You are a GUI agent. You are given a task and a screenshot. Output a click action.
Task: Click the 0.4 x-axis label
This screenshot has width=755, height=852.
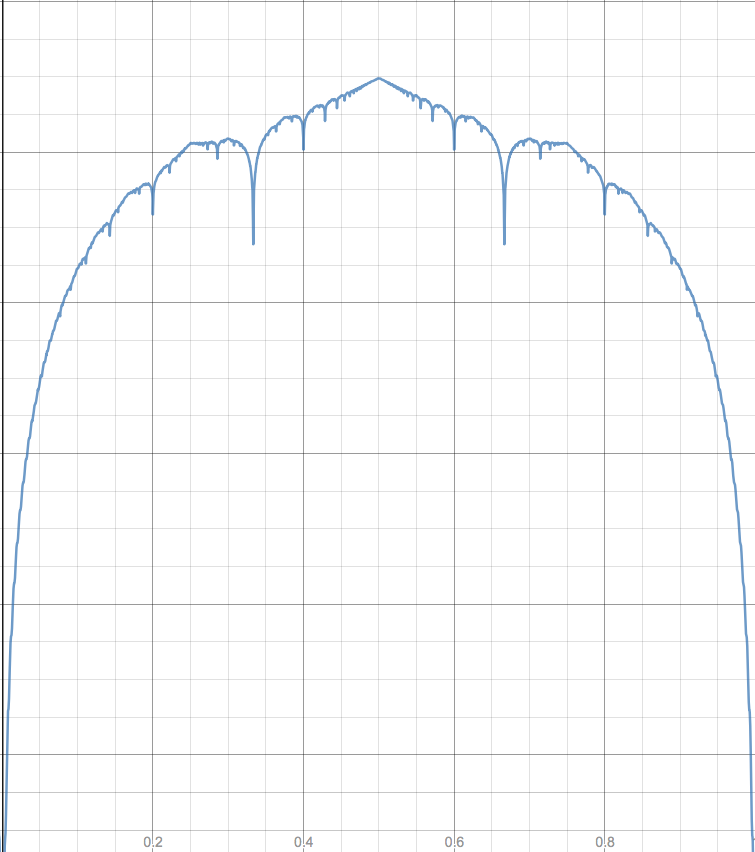click(x=303, y=842)
